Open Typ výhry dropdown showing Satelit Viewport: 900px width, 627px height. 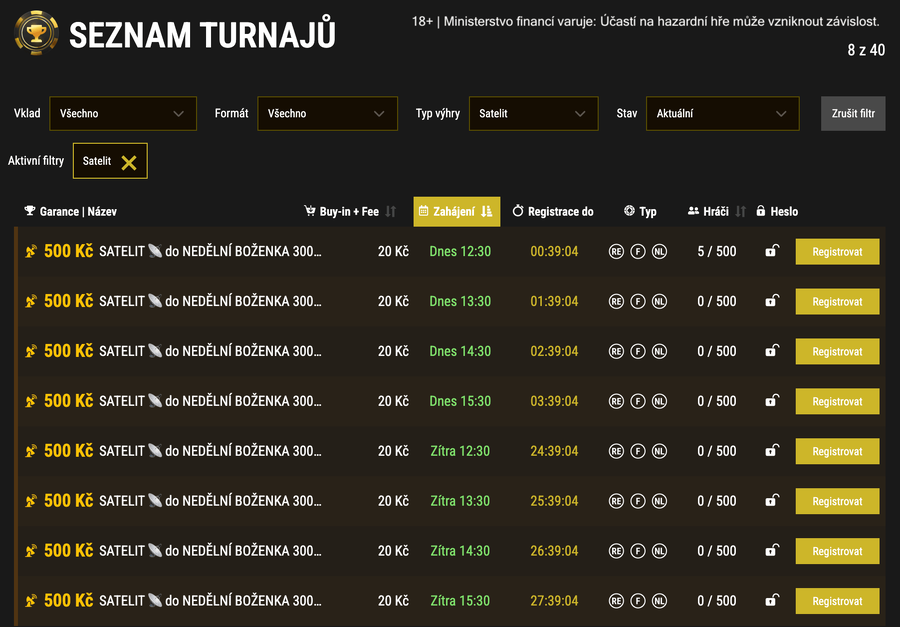[x=532, y=114]
